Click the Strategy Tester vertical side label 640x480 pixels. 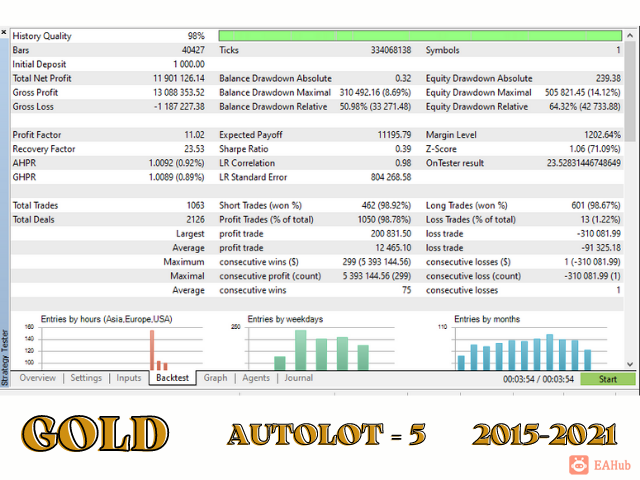[4, 358]
